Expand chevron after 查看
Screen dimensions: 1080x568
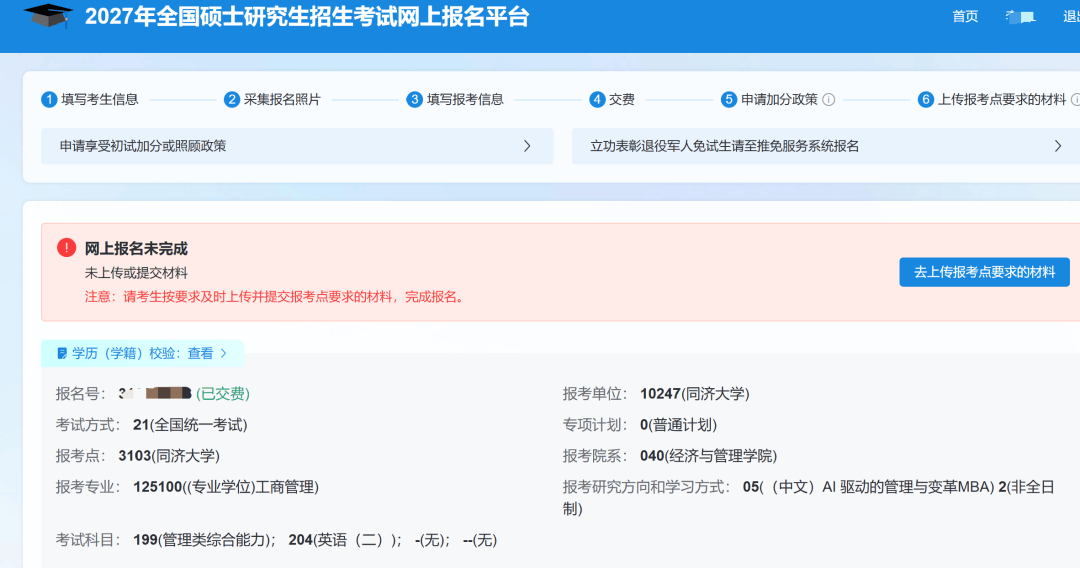pos(223,353)
